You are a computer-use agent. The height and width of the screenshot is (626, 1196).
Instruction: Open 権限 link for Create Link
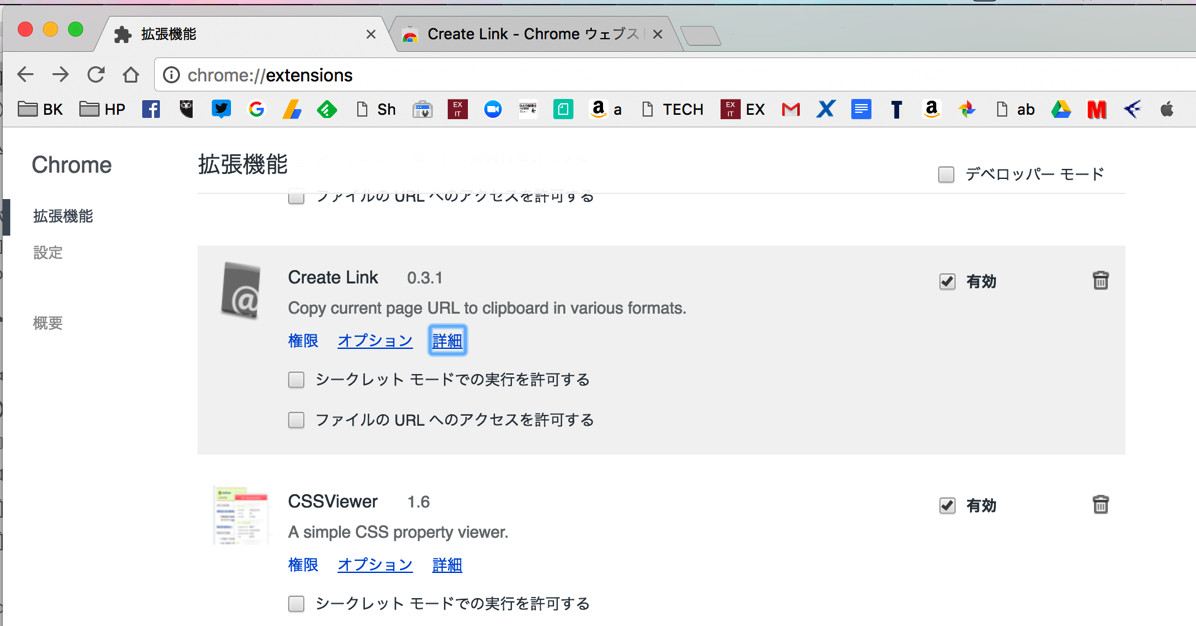(x=303, y=341)
